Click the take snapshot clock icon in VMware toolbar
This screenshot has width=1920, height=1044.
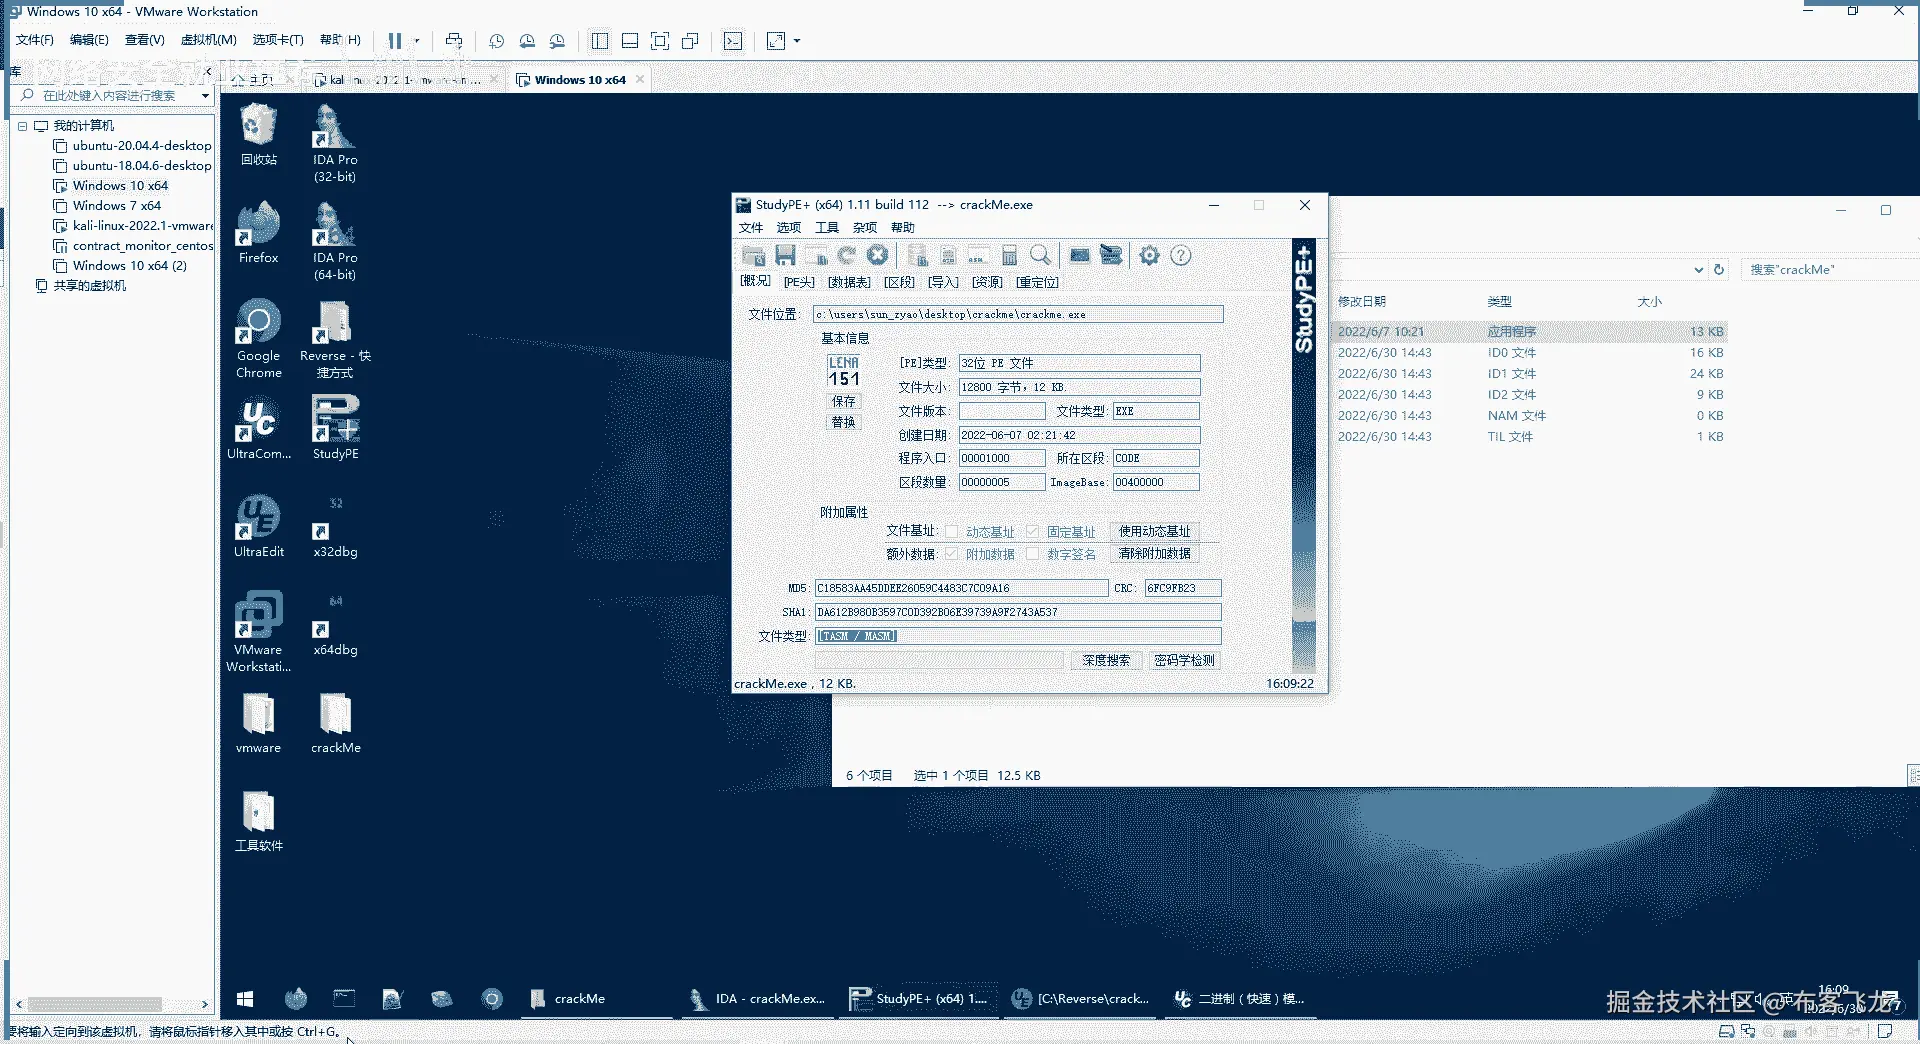(497, 41)
